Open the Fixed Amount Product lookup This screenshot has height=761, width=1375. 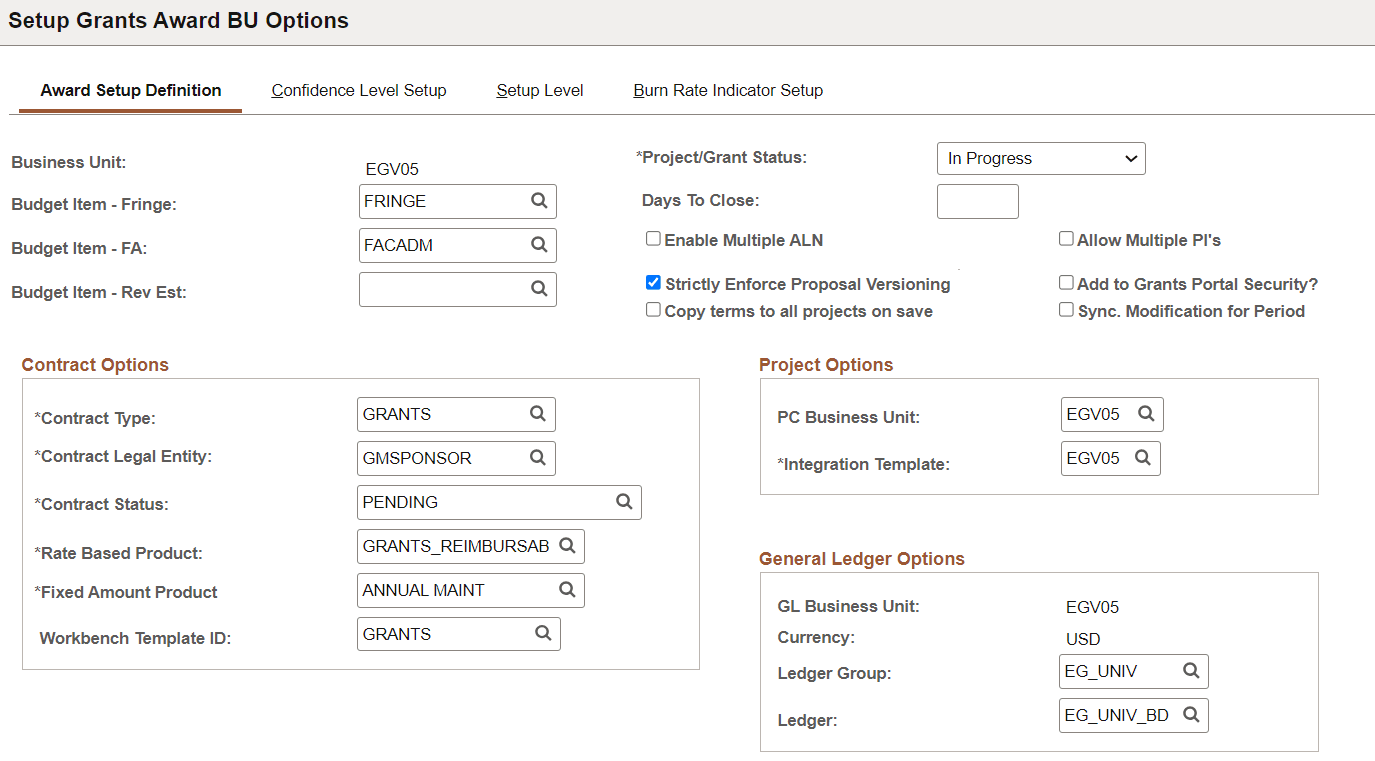567,590
